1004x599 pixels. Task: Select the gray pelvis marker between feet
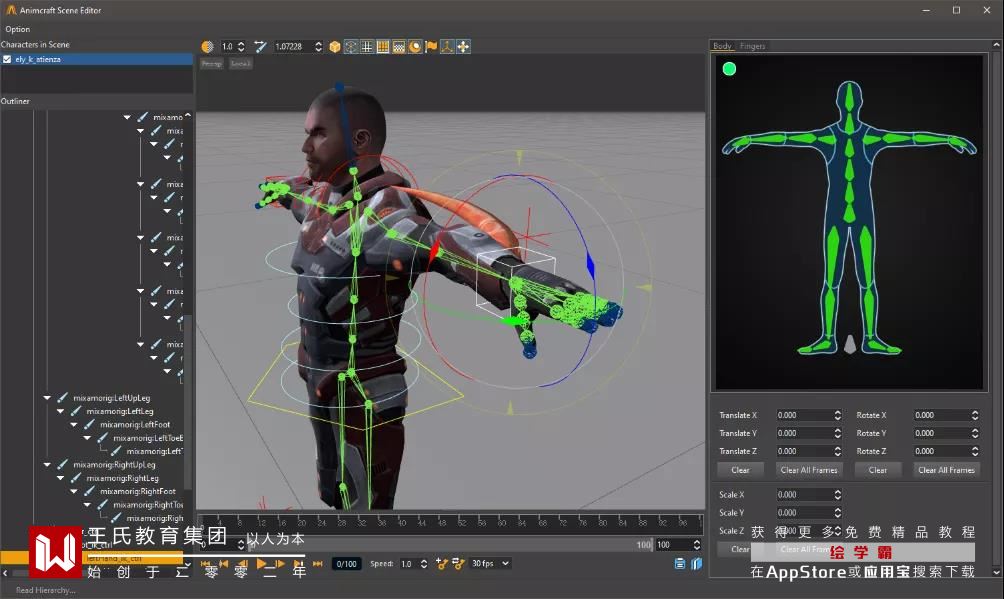850,344
